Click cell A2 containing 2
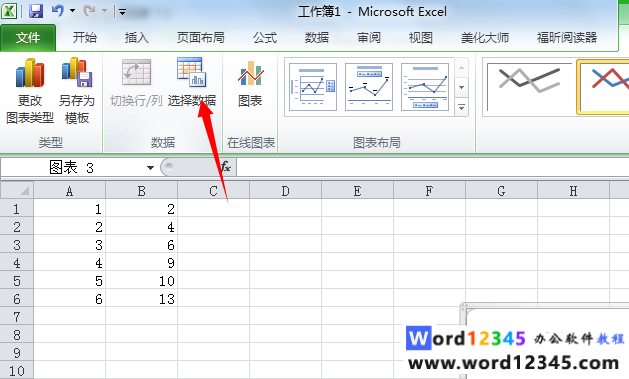Screen dimensions: 629x379 click(69, 227)
